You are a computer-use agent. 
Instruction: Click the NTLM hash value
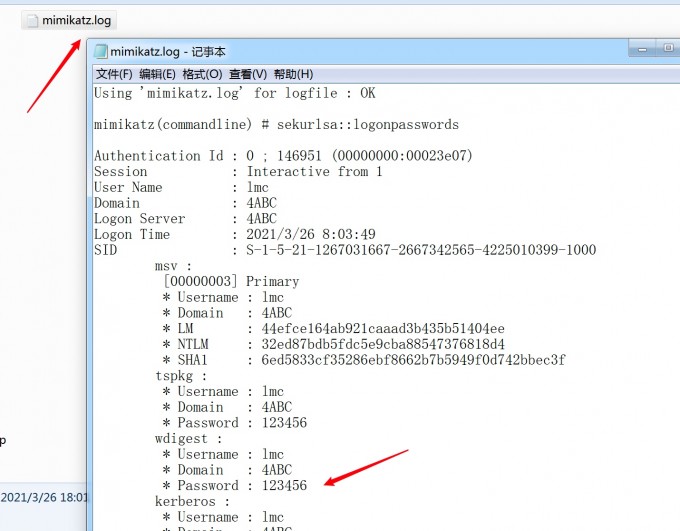(383, 344)
